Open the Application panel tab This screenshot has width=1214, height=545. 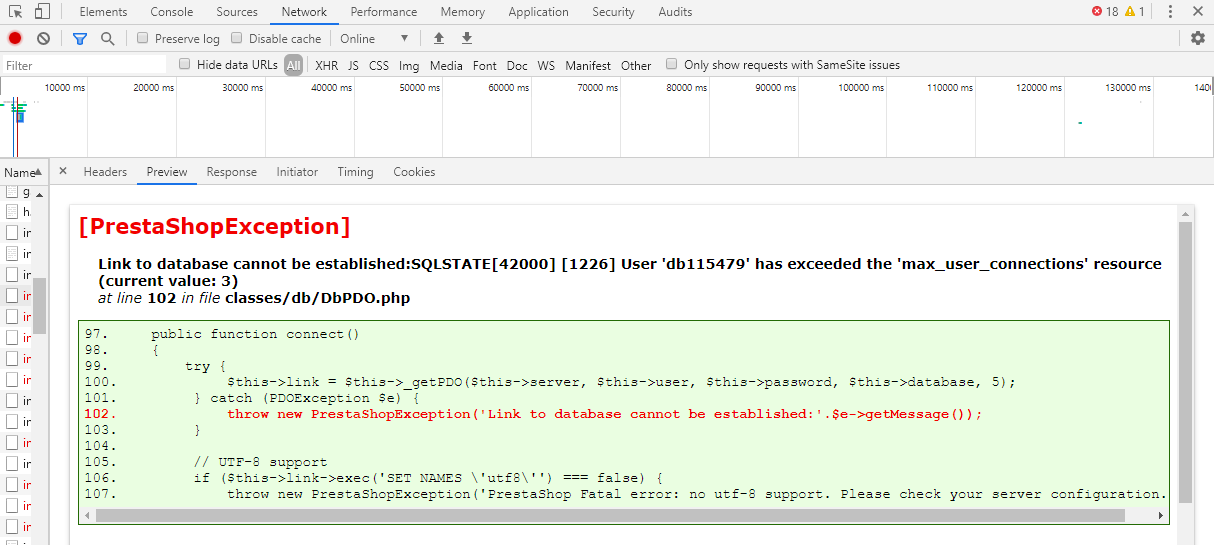(538, 12)
